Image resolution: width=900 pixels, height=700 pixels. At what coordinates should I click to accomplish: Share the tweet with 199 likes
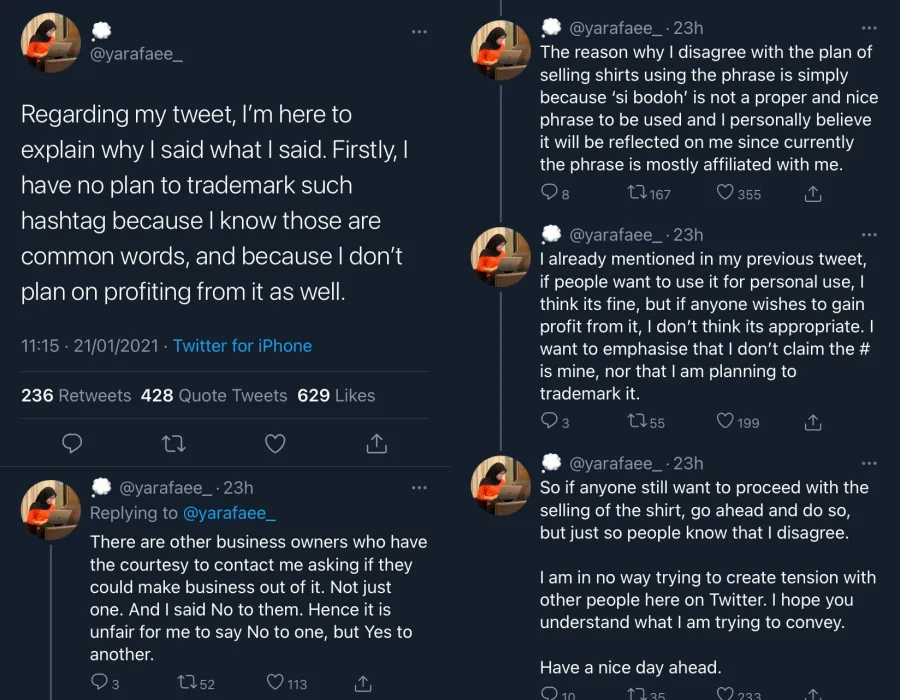click(813, 422)
